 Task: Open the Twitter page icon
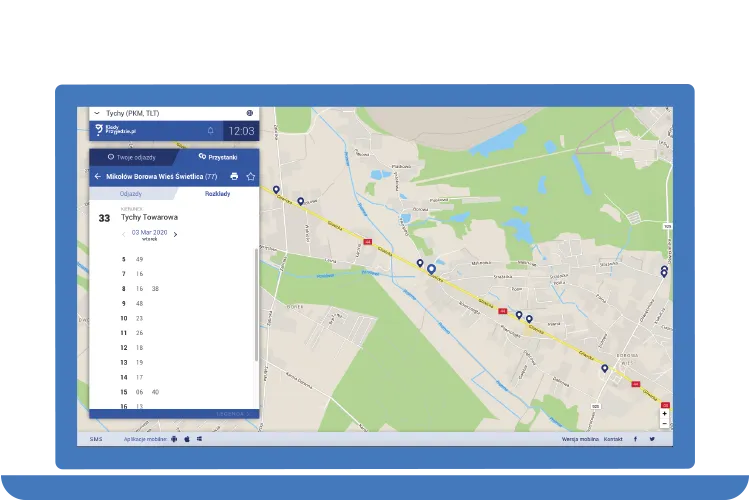point(652,439)
